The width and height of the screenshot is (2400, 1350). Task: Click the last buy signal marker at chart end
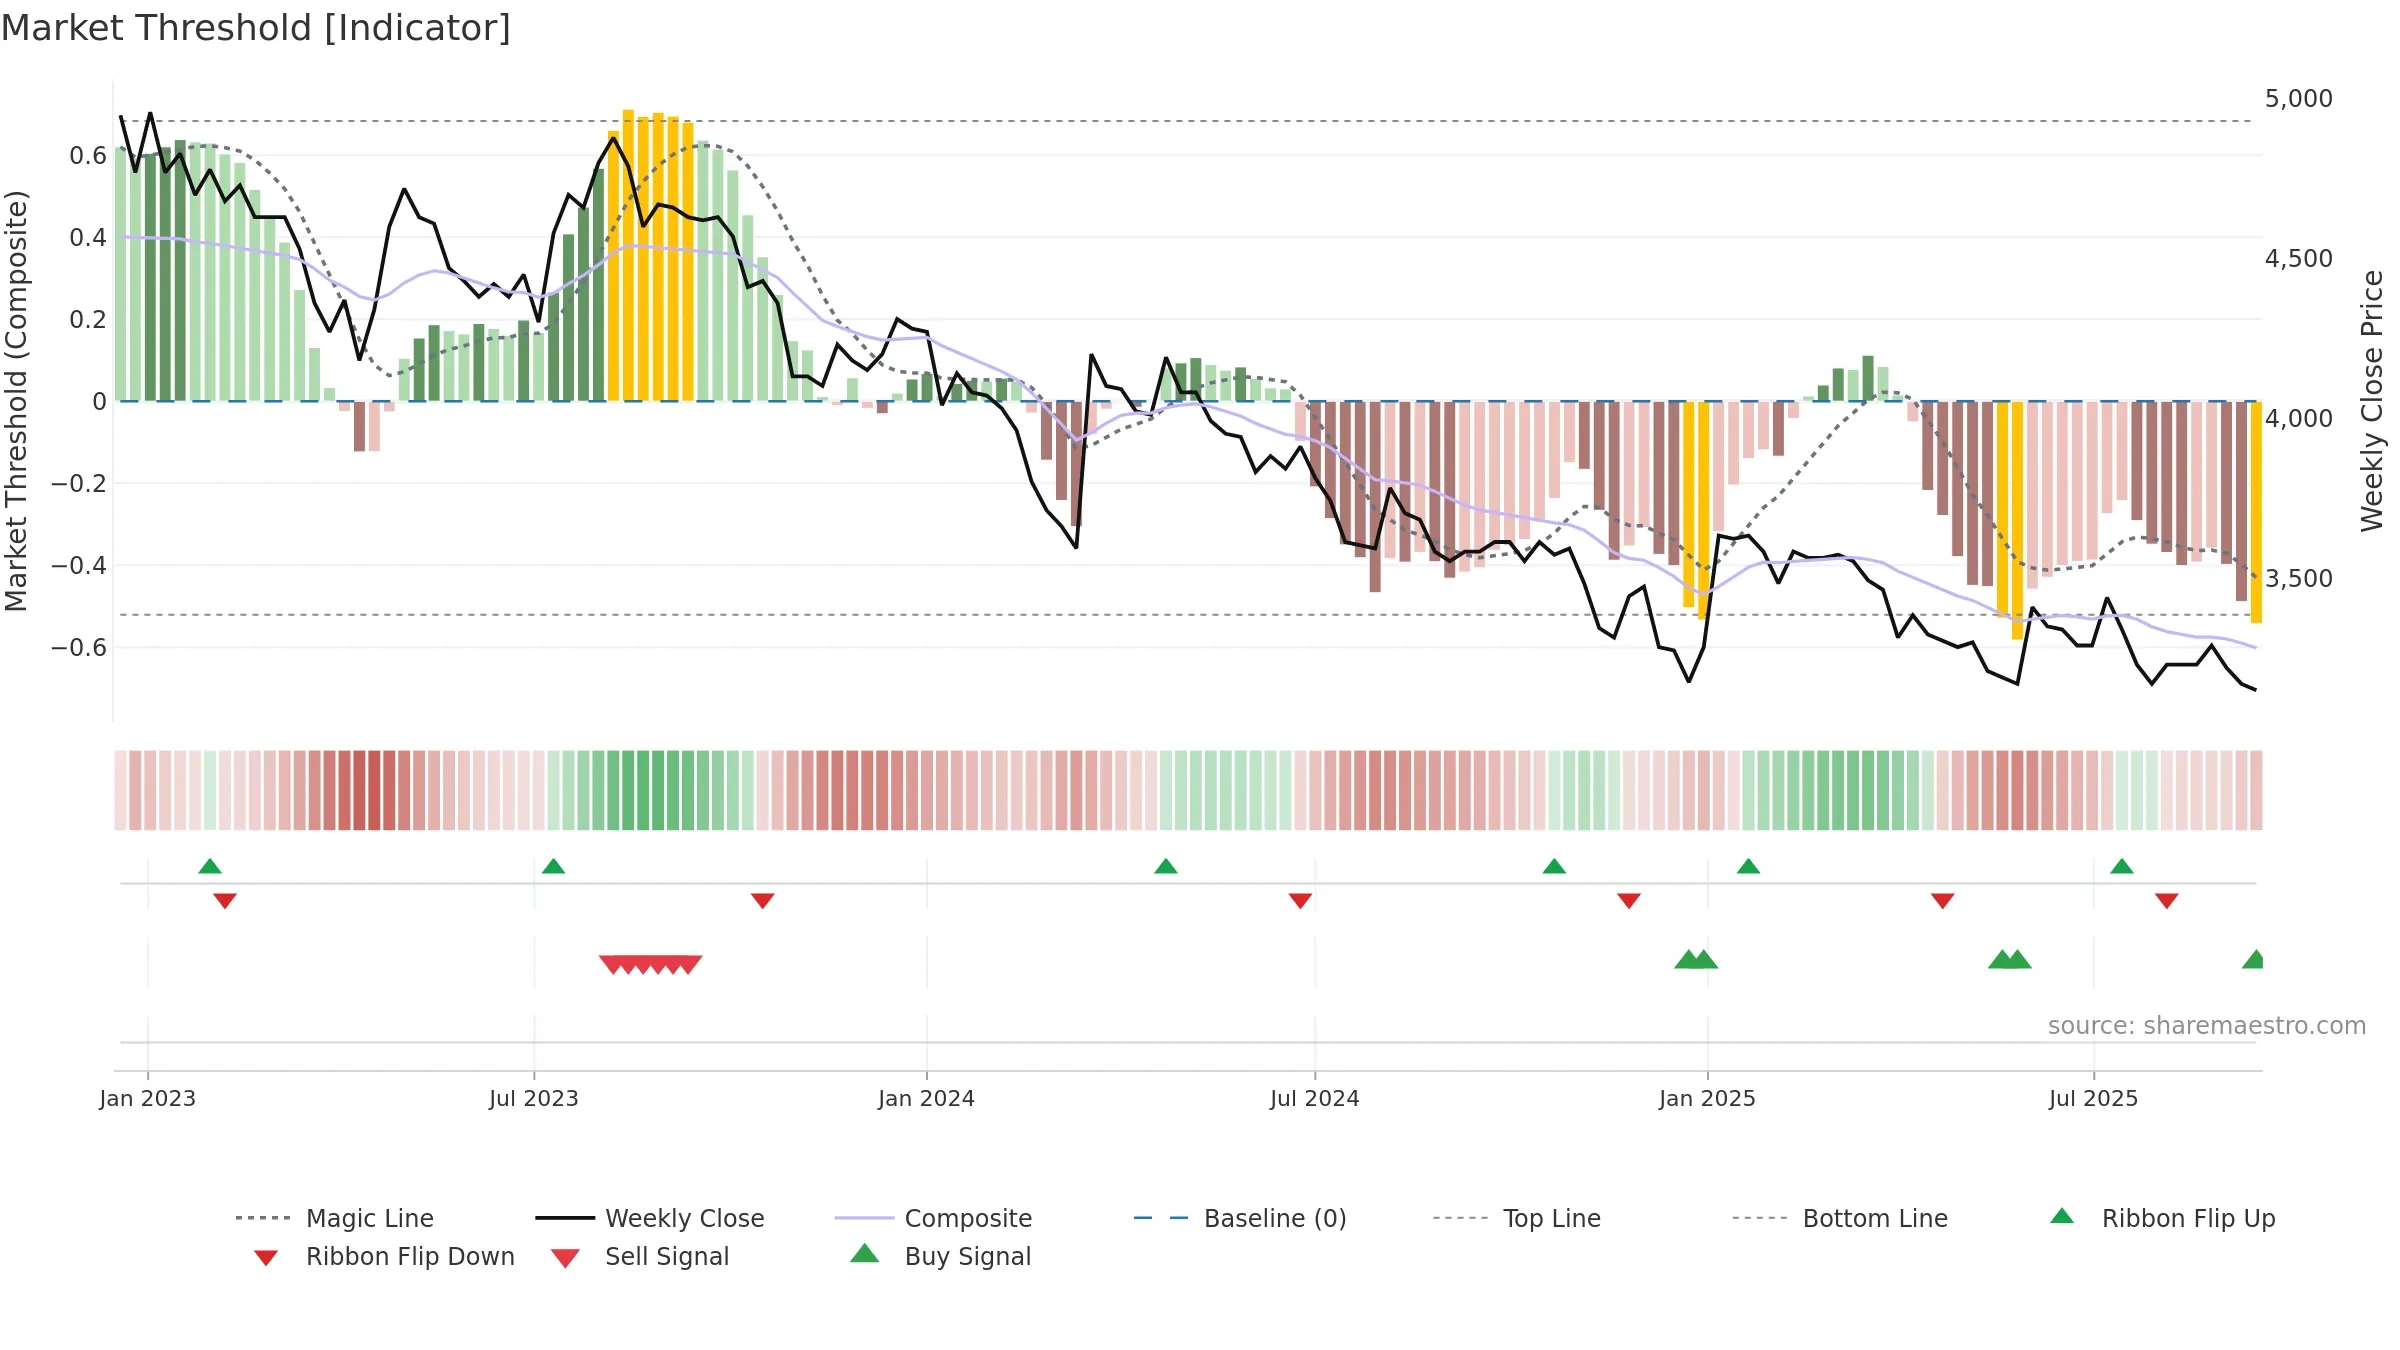coord(2253,959)
